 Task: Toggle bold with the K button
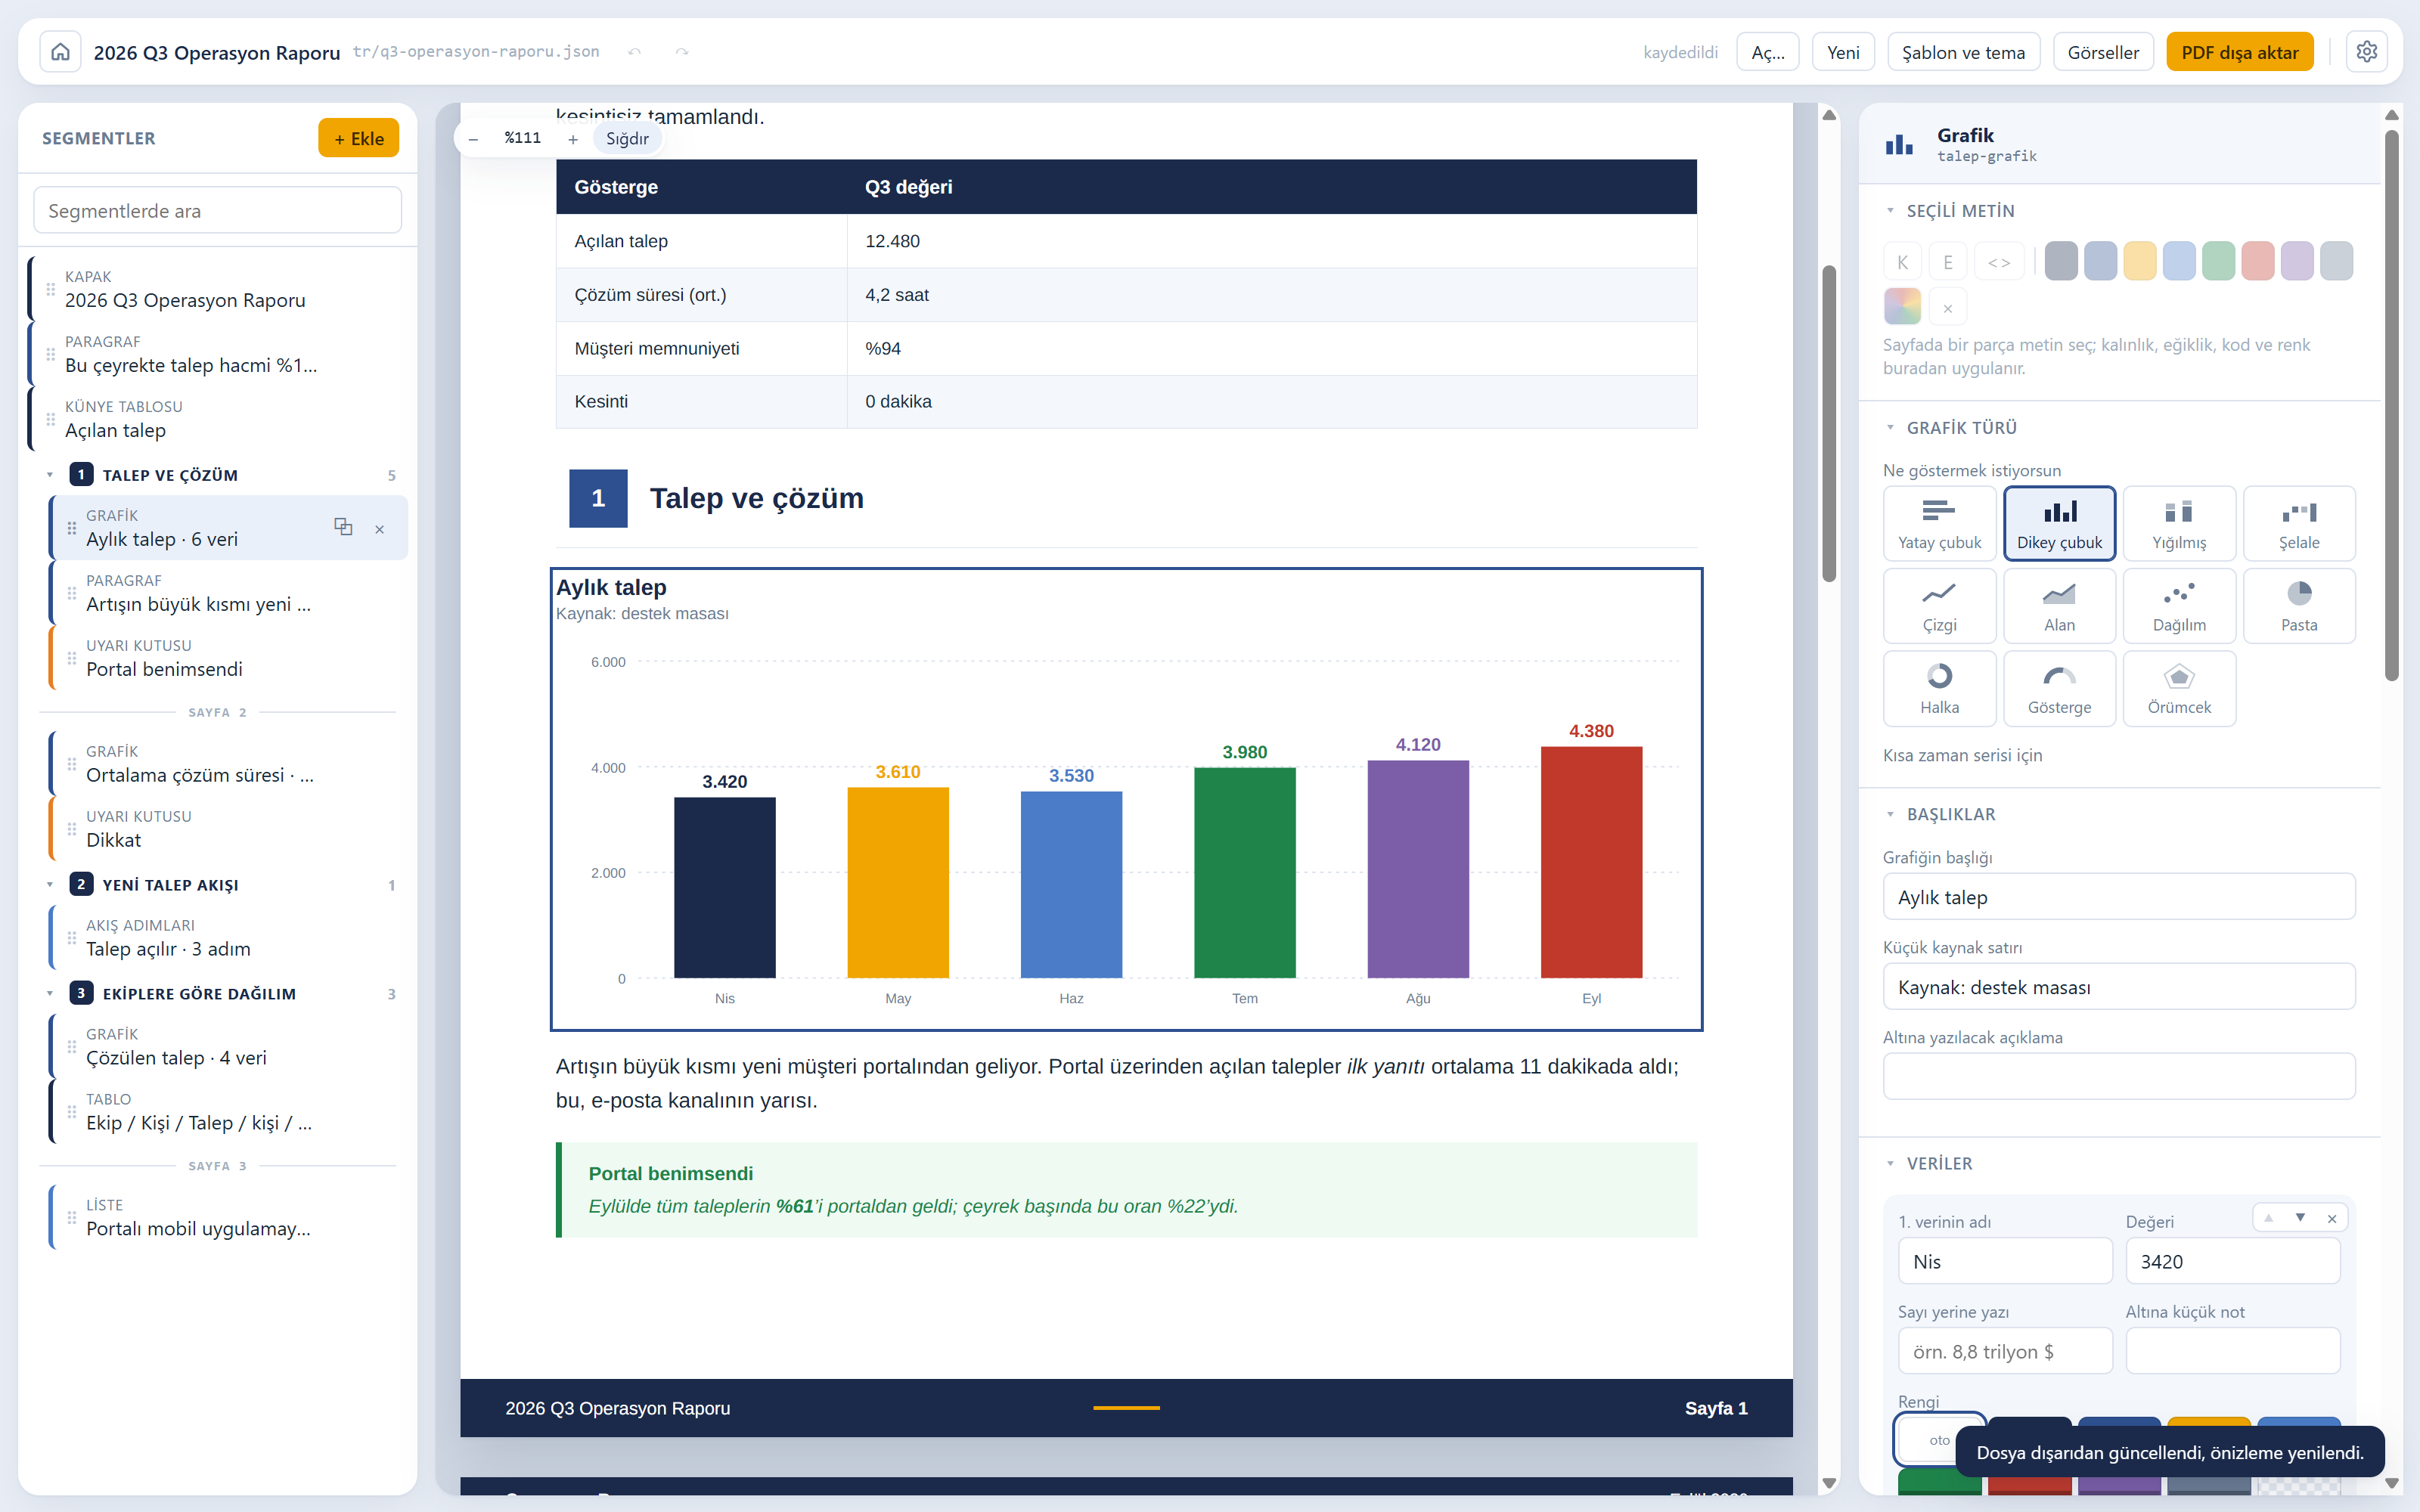tap(1903, 262)
